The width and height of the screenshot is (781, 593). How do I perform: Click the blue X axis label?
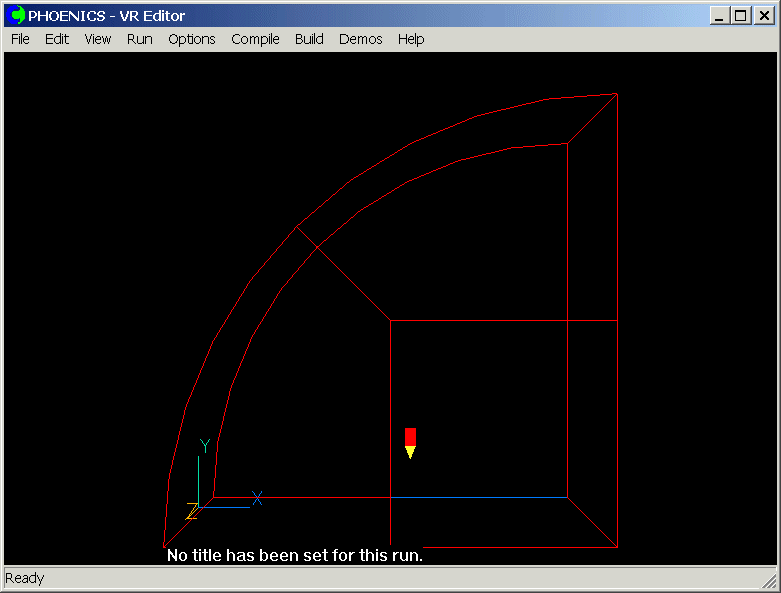(x=257, y=498)
